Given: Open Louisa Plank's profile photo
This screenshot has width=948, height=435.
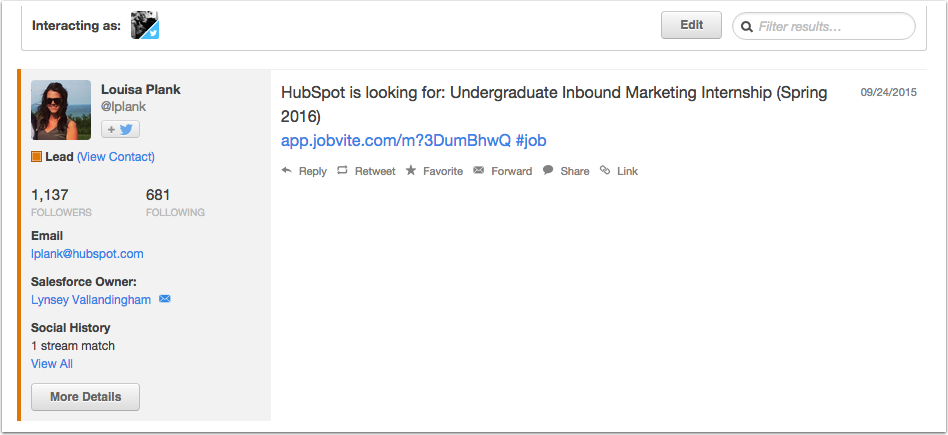Looking at the screenshot, I should pyautogui.click(x=61, y=110).
